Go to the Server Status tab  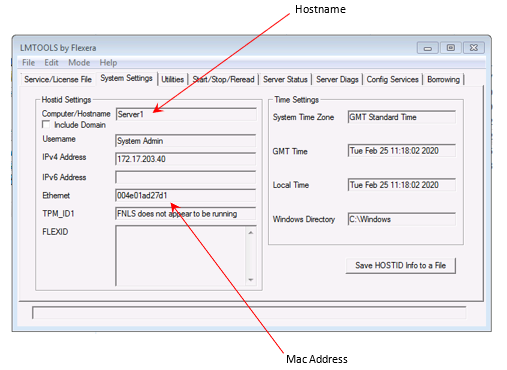285,79
